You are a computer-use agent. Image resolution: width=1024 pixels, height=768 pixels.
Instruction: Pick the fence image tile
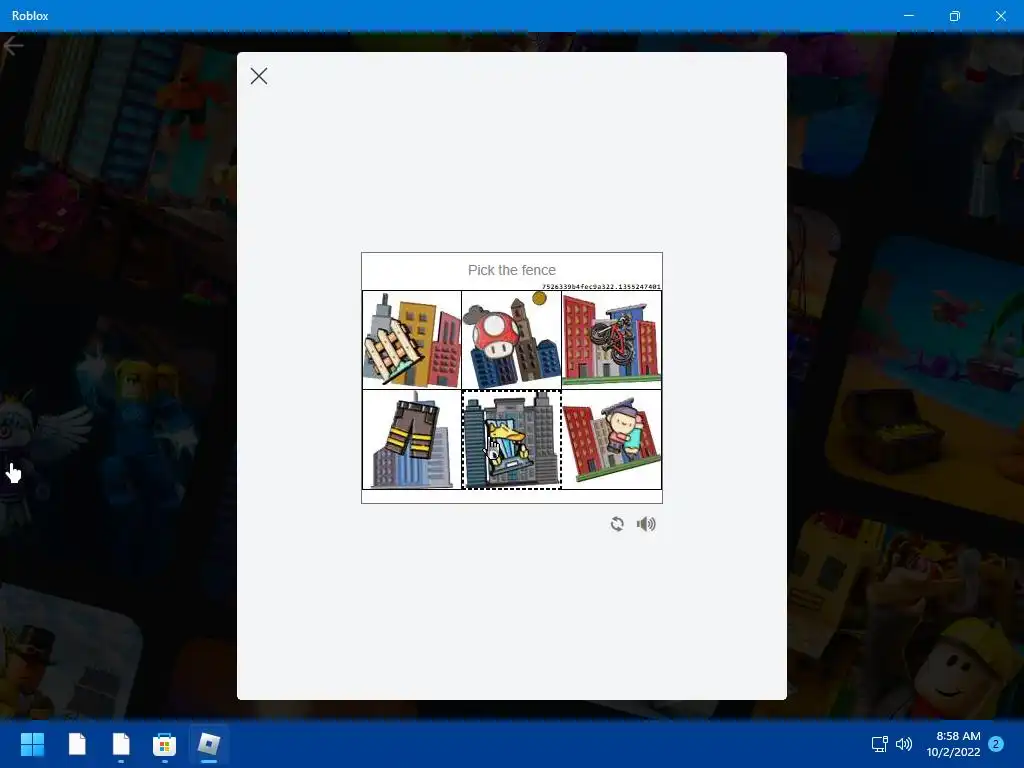tap(412, 340)
